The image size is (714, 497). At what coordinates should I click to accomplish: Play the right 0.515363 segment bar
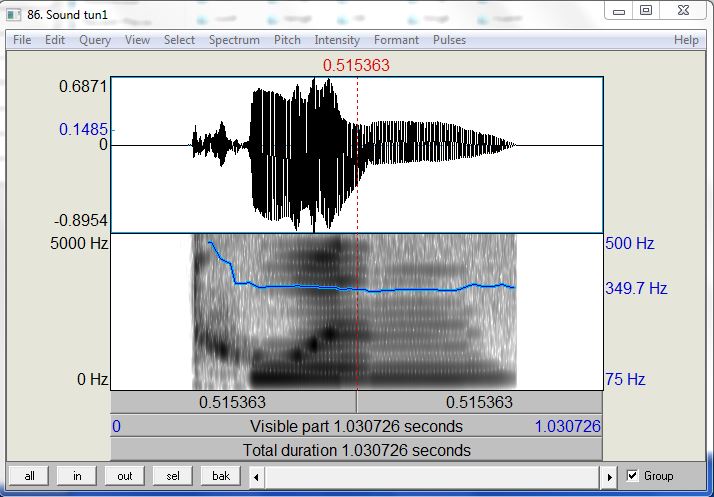click(x=479, y=402)
